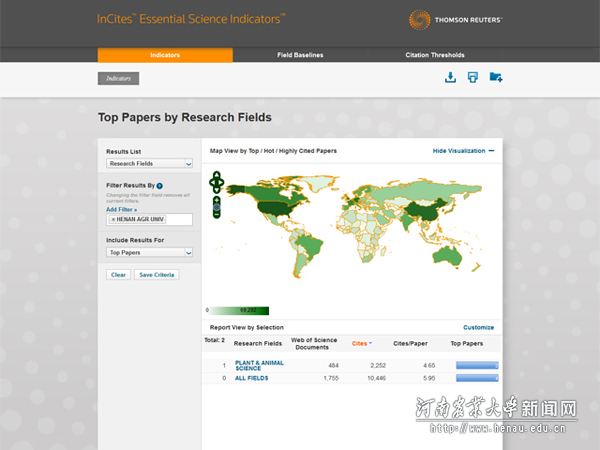
Task: Zoom in the map with plus button
Action: [x=217, y=200]
